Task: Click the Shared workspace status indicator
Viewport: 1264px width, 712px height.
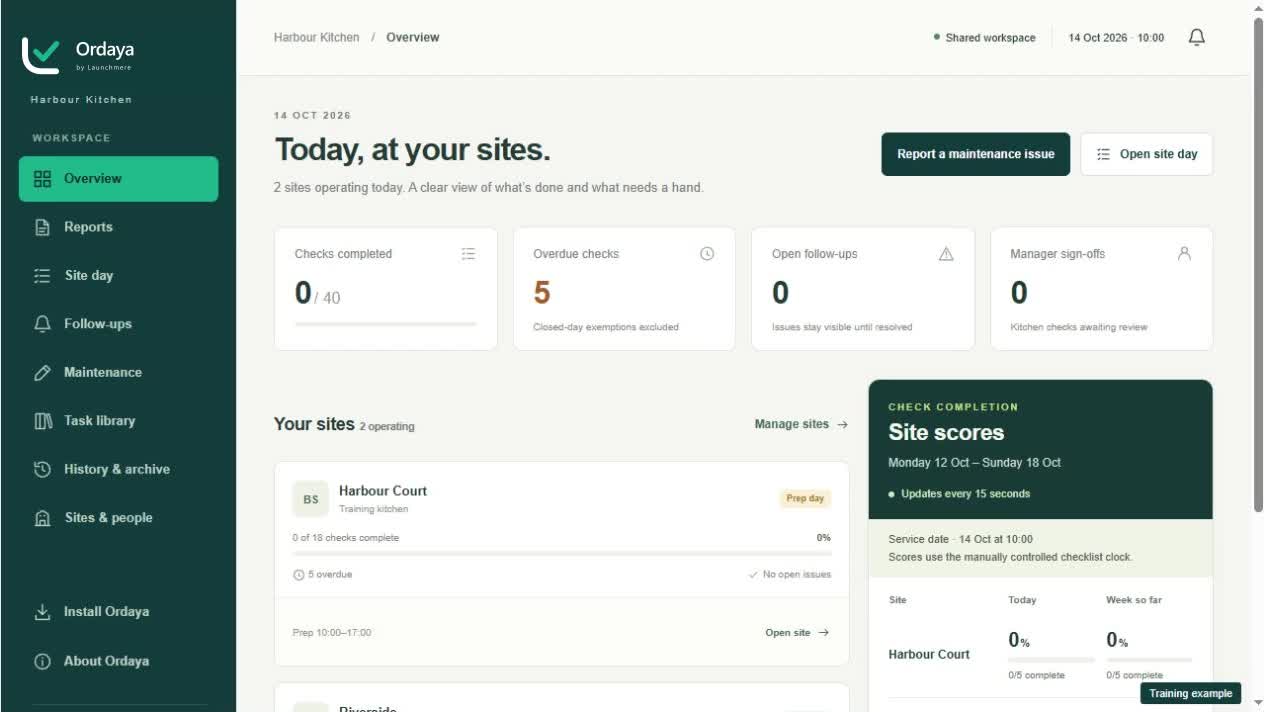Action: (984, 38)
